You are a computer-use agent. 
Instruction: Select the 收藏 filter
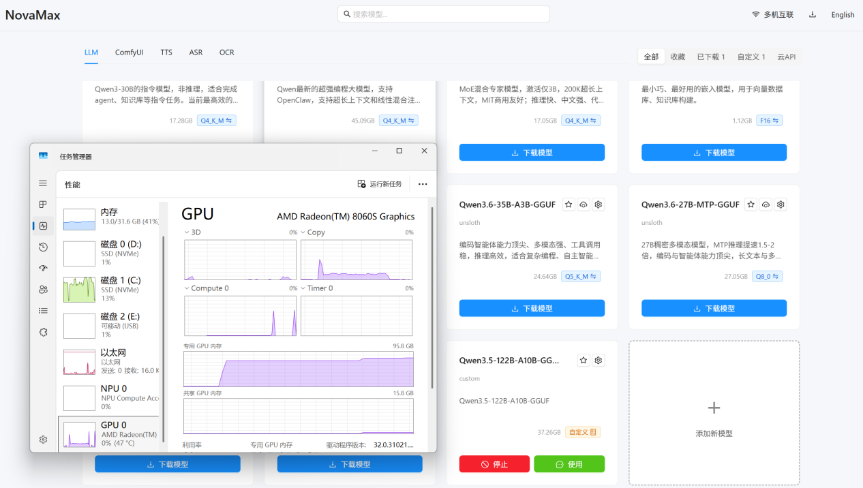(x=678, y=57)
